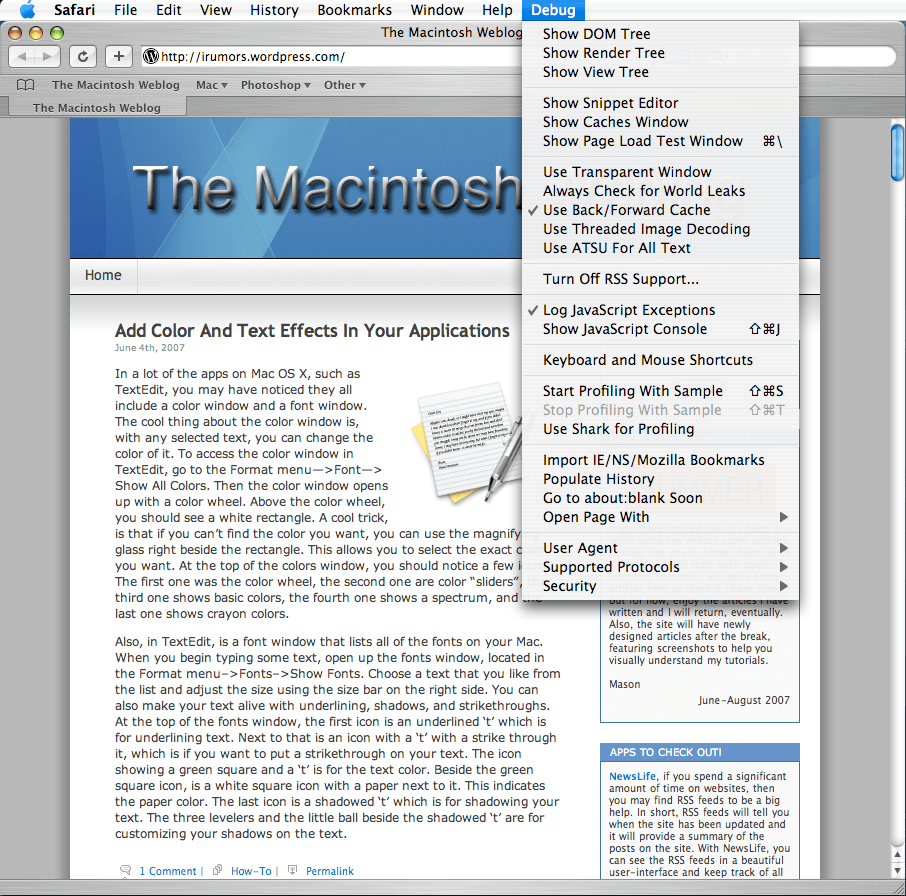Viewport: 906px width, 896px height.
Task: Choose Show Render Tree
Action: 660,53
